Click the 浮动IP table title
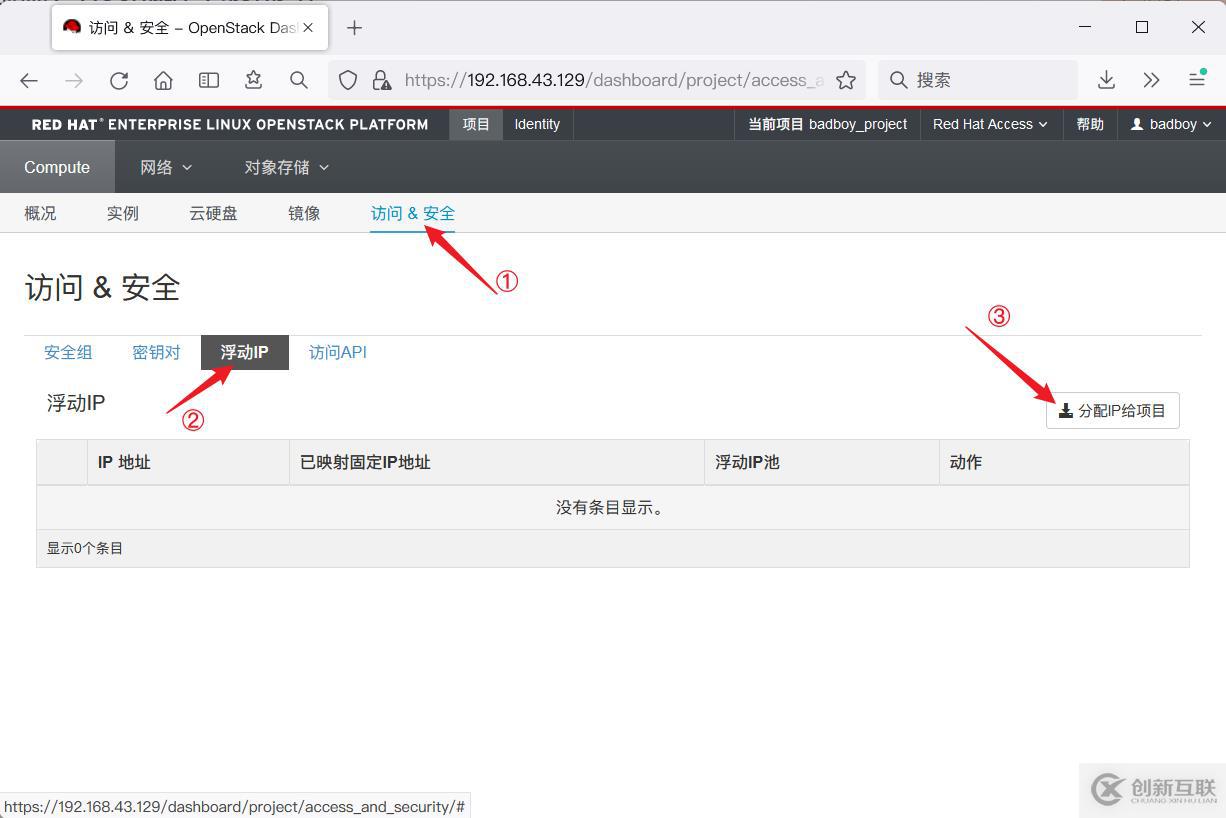 76,403
